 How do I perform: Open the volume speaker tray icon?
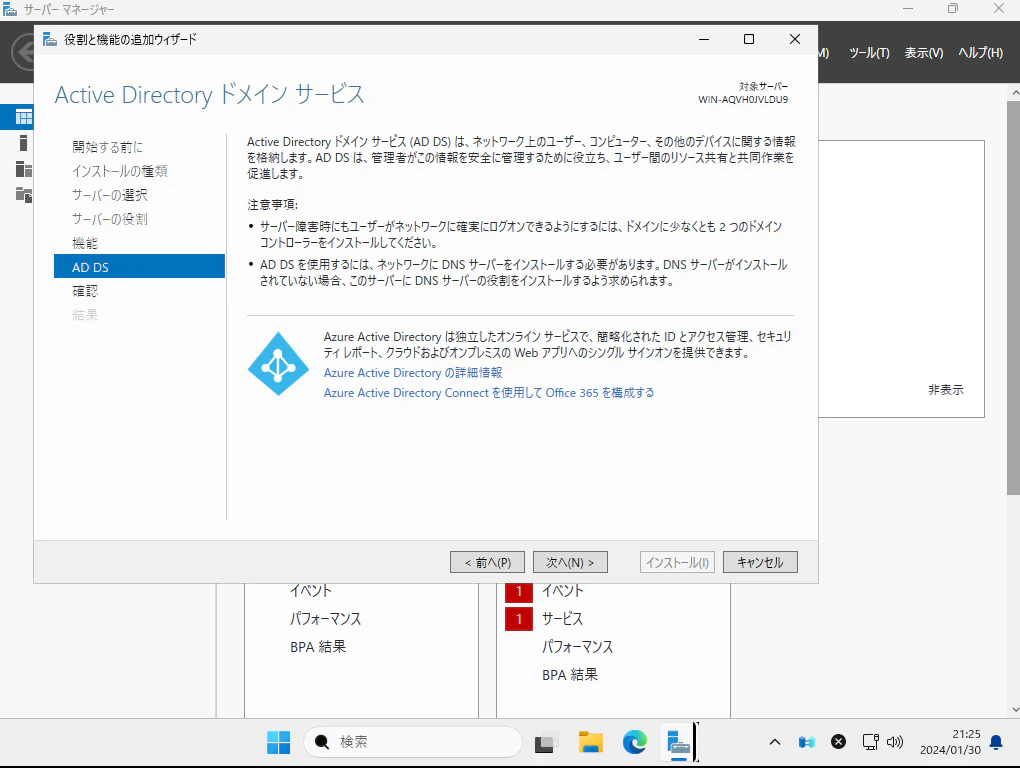click(x=895, y=742)
